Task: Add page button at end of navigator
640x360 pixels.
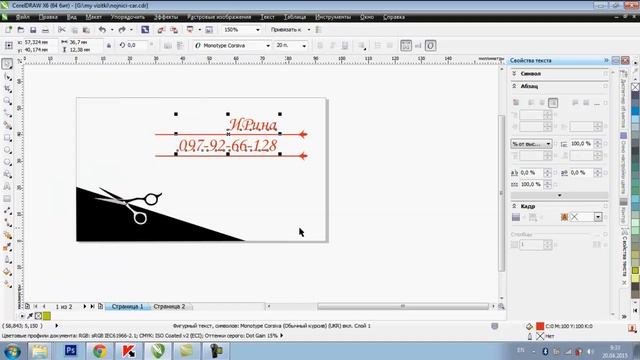Action: pos(100,307)
